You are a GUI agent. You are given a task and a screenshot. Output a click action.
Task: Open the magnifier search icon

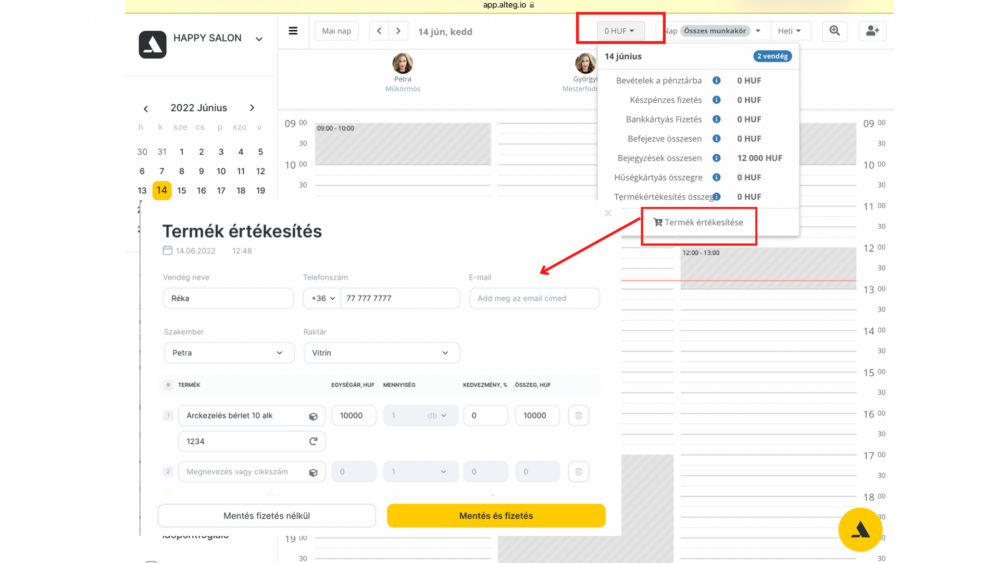coord(834,31)
